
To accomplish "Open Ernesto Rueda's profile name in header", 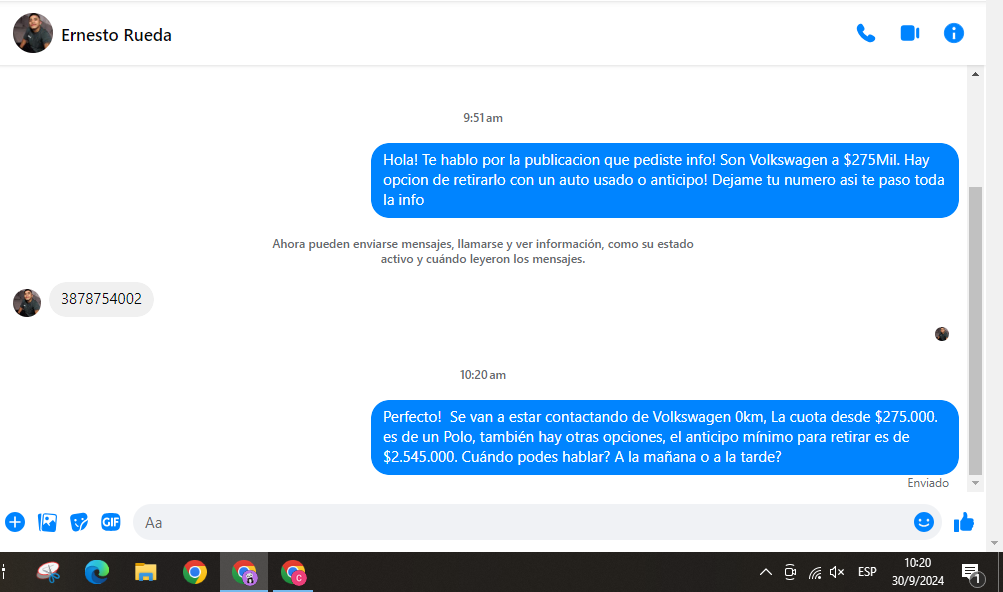I will 116,35.
